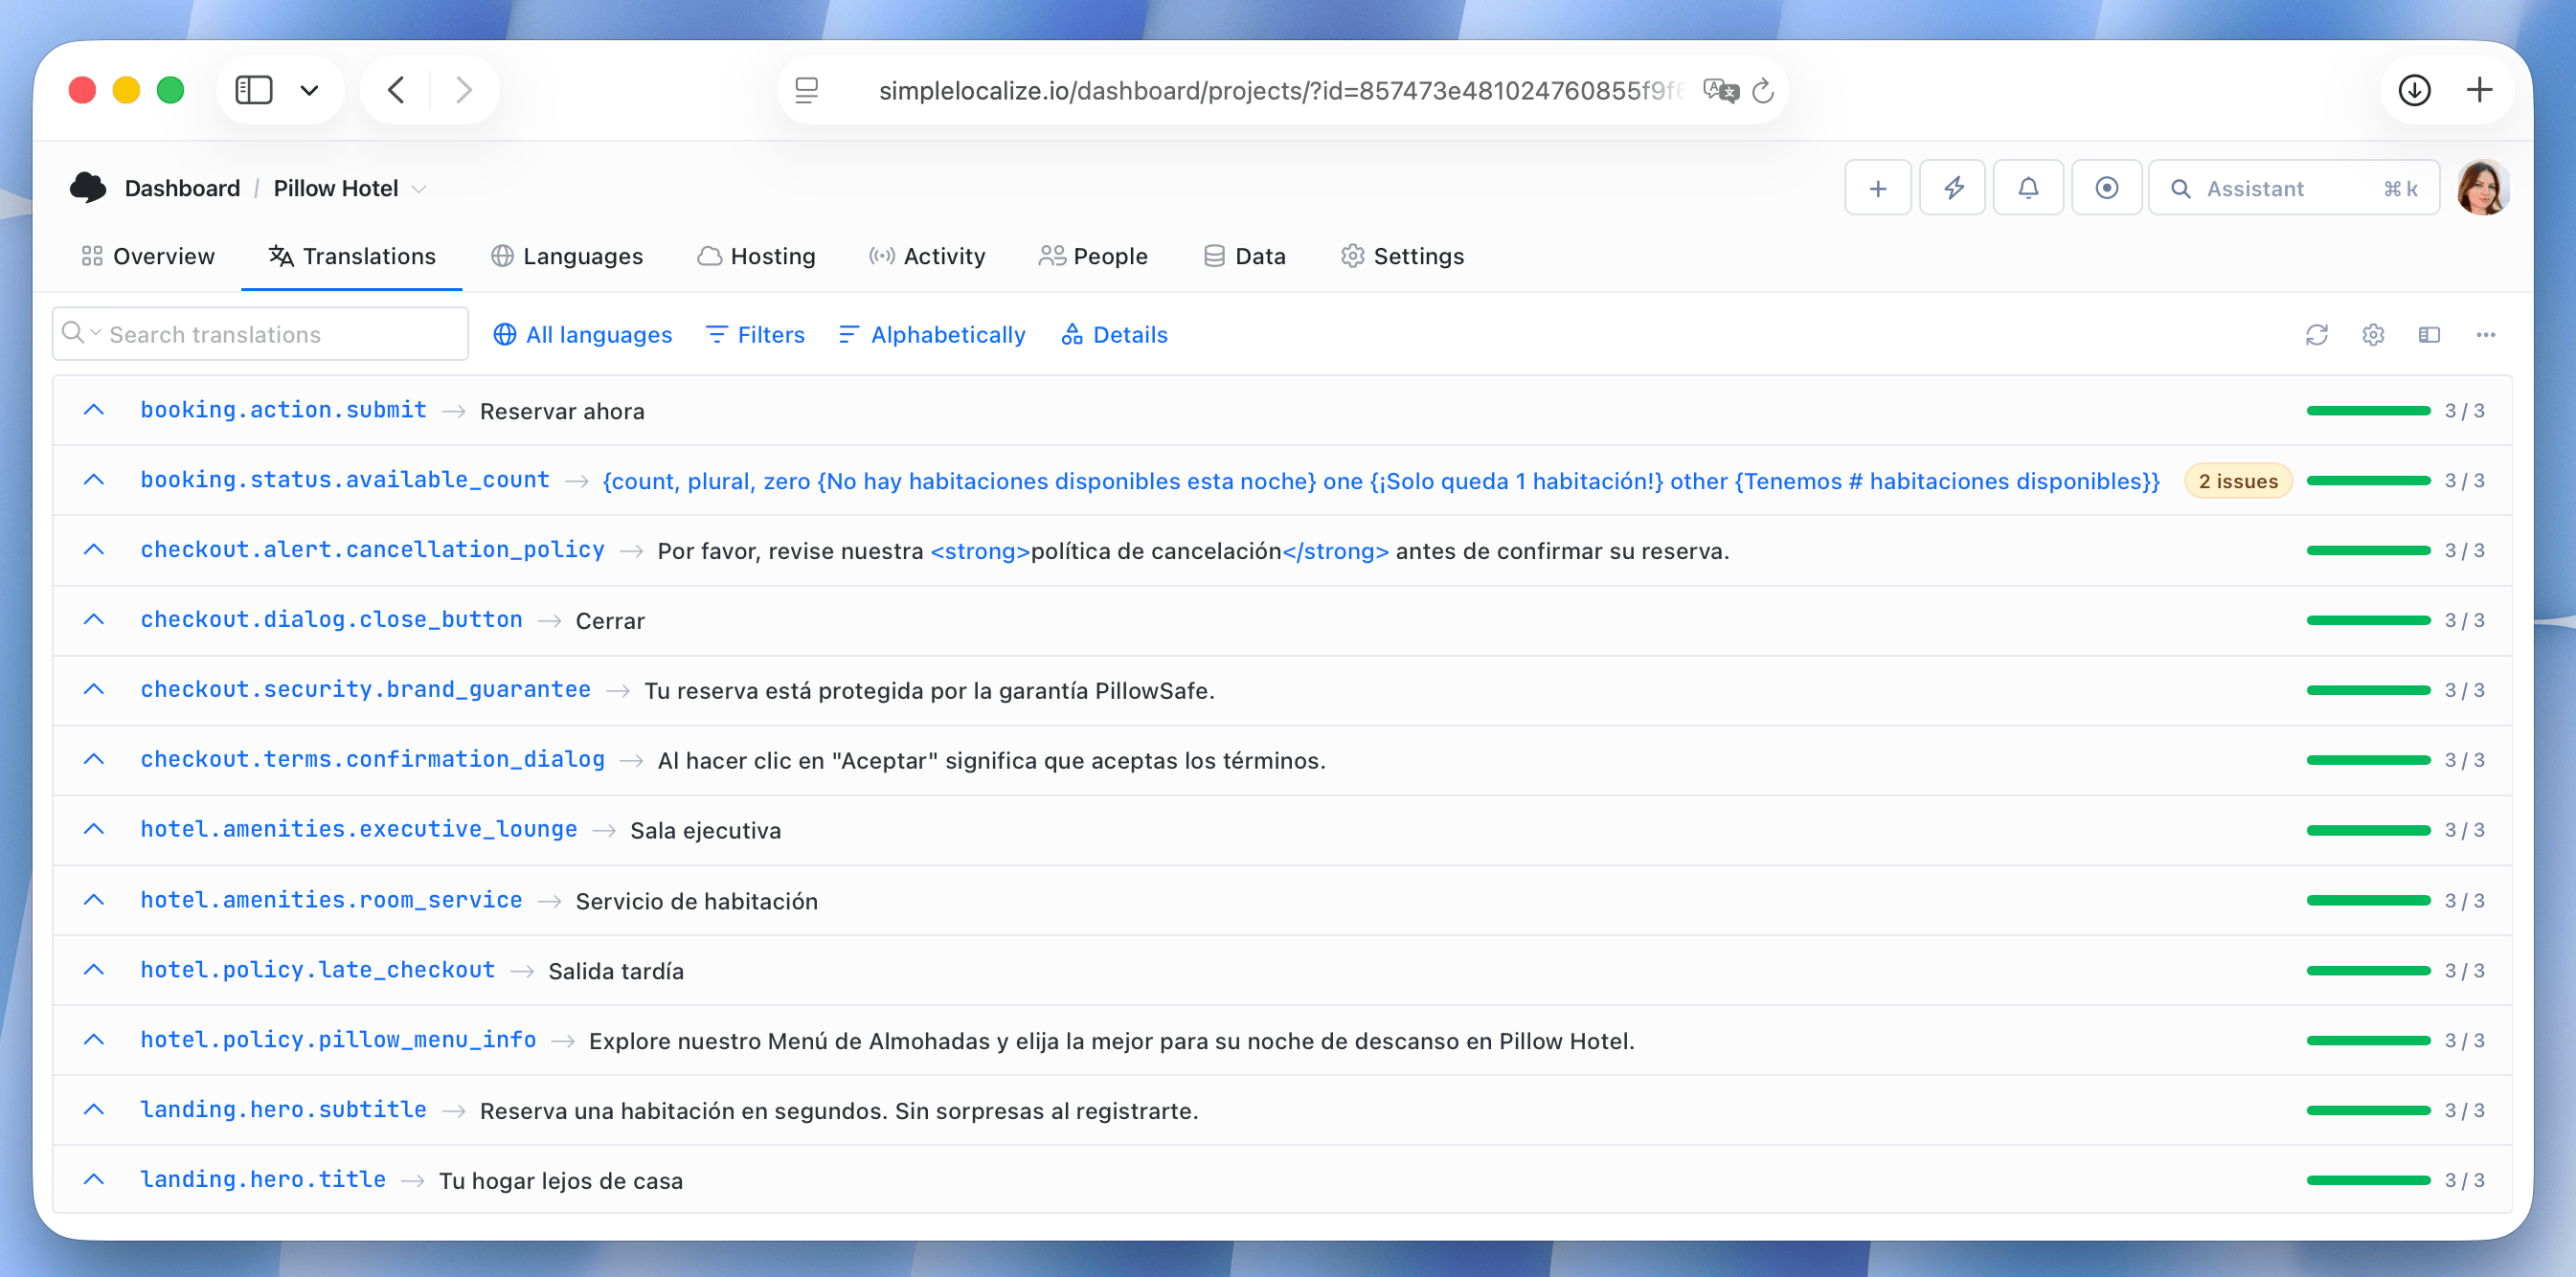
Task: Select the Translations tab
Action: [352, 257]
